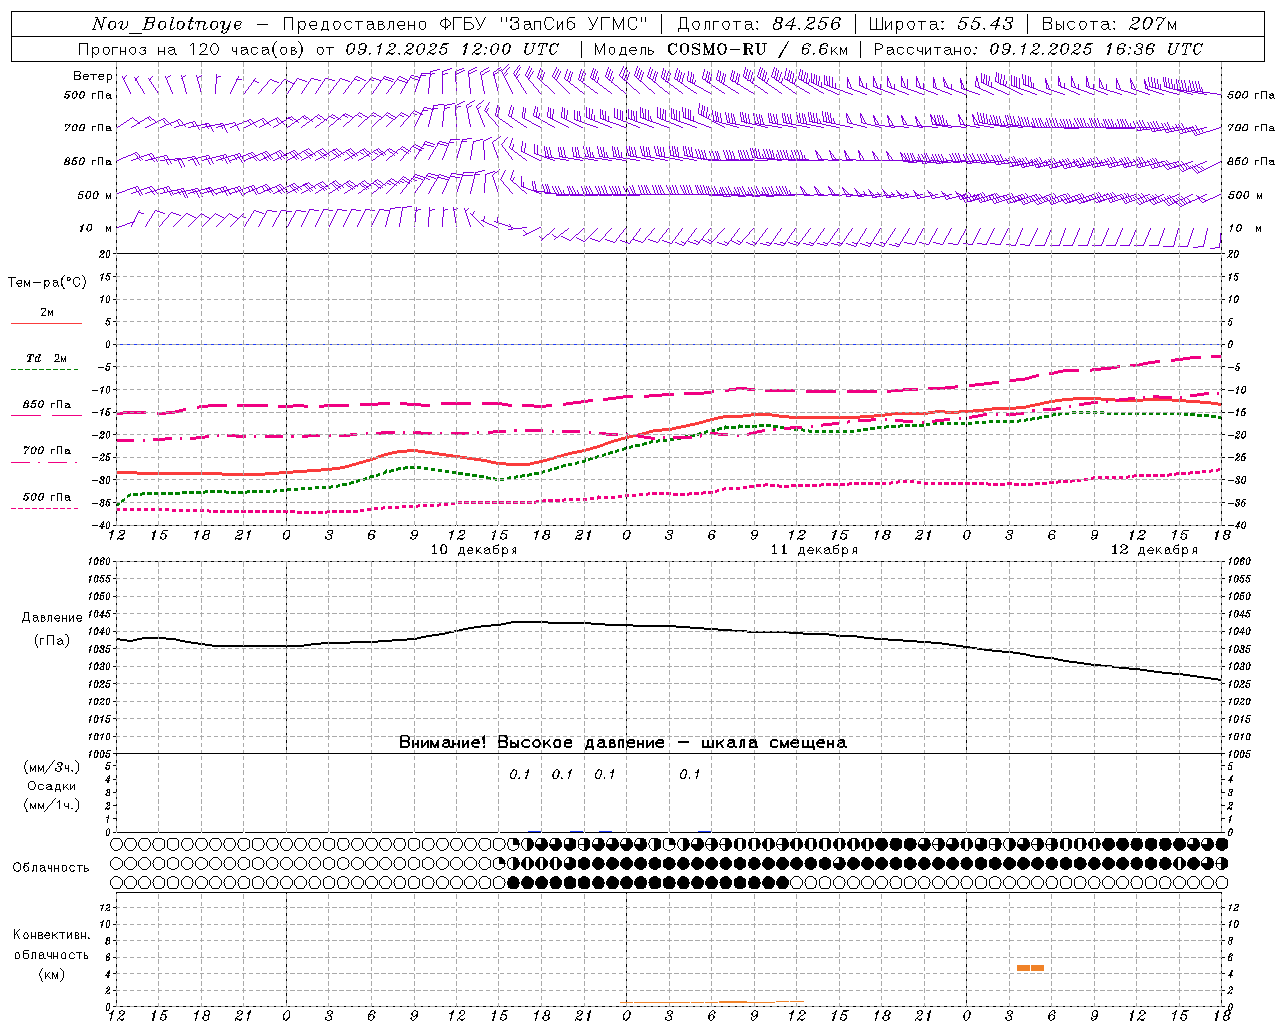Click the Тем-ра(°C) axis title

point(47,283)
